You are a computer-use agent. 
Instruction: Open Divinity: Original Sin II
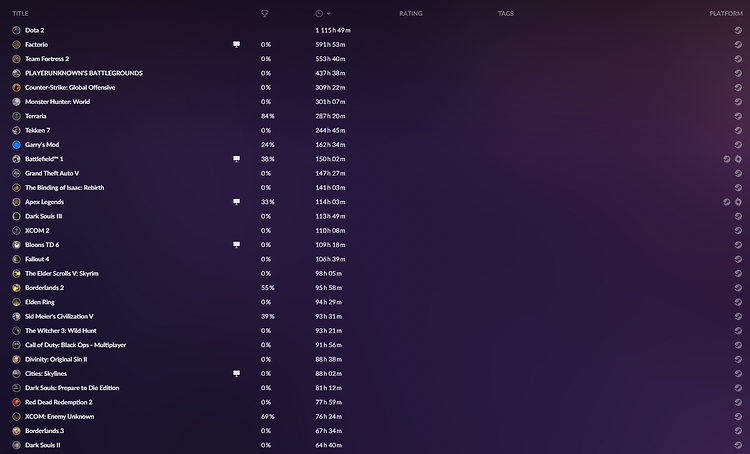[56, 359]
